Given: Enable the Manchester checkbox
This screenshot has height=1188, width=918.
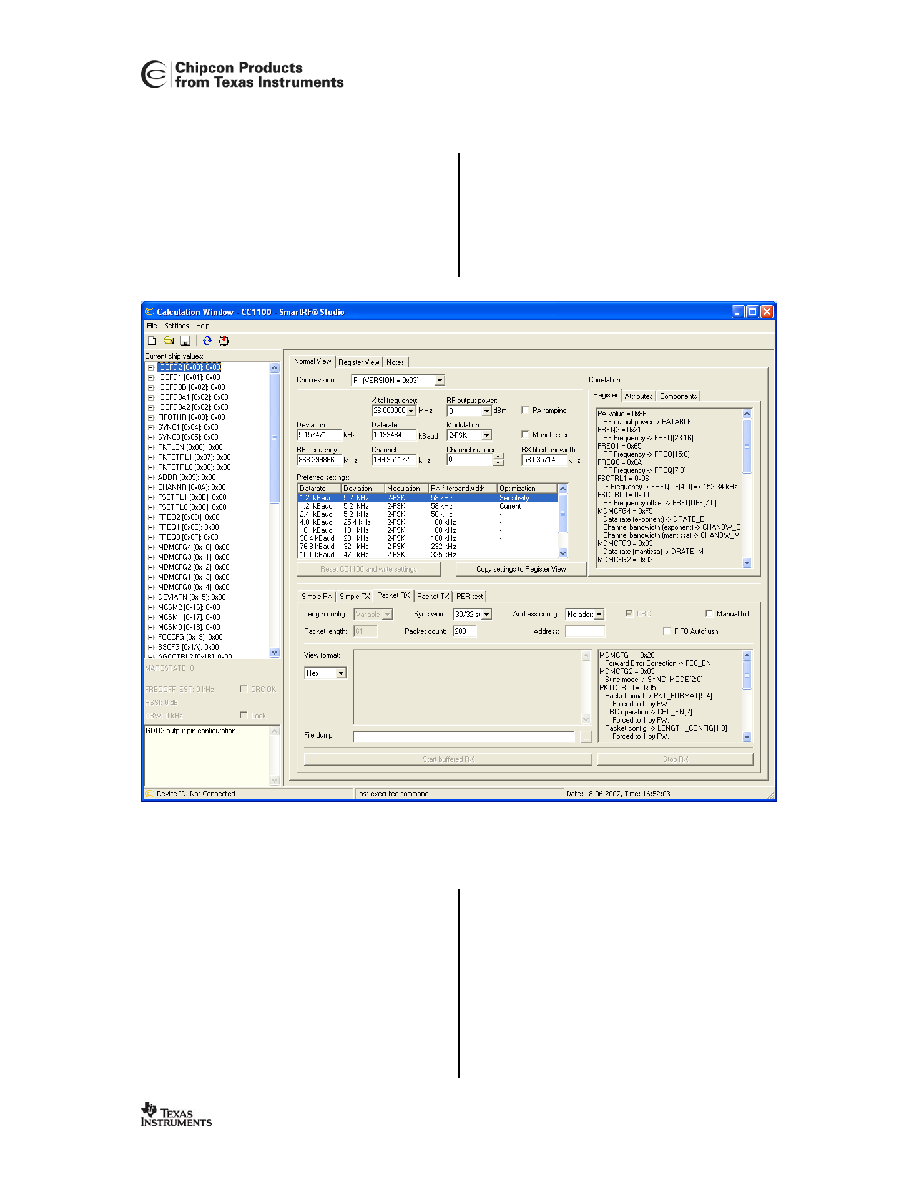Looking at the screenshot, I should pos(525,435).
